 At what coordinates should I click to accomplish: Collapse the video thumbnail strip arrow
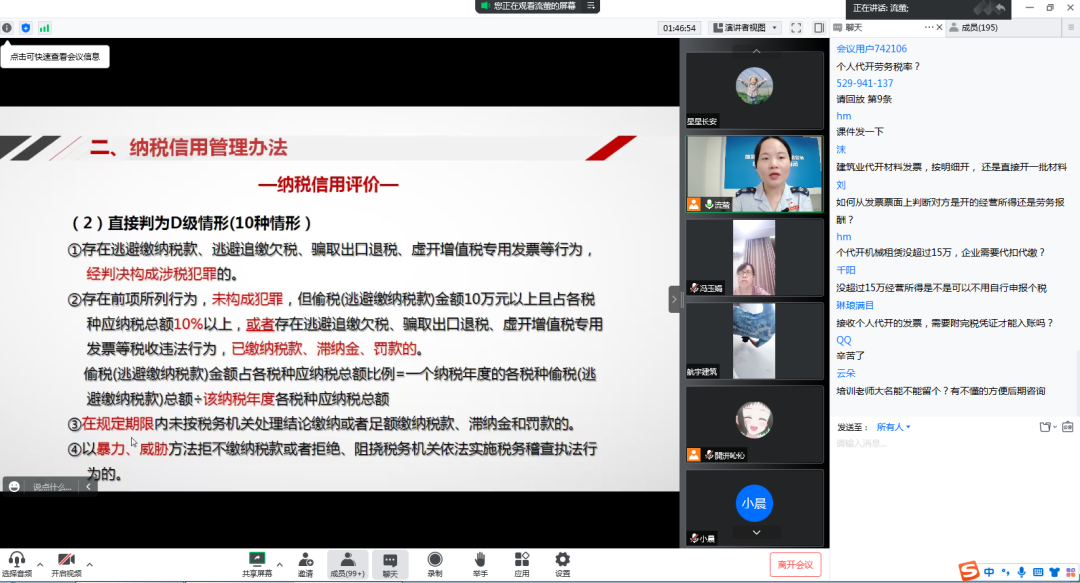pos(674,299)
